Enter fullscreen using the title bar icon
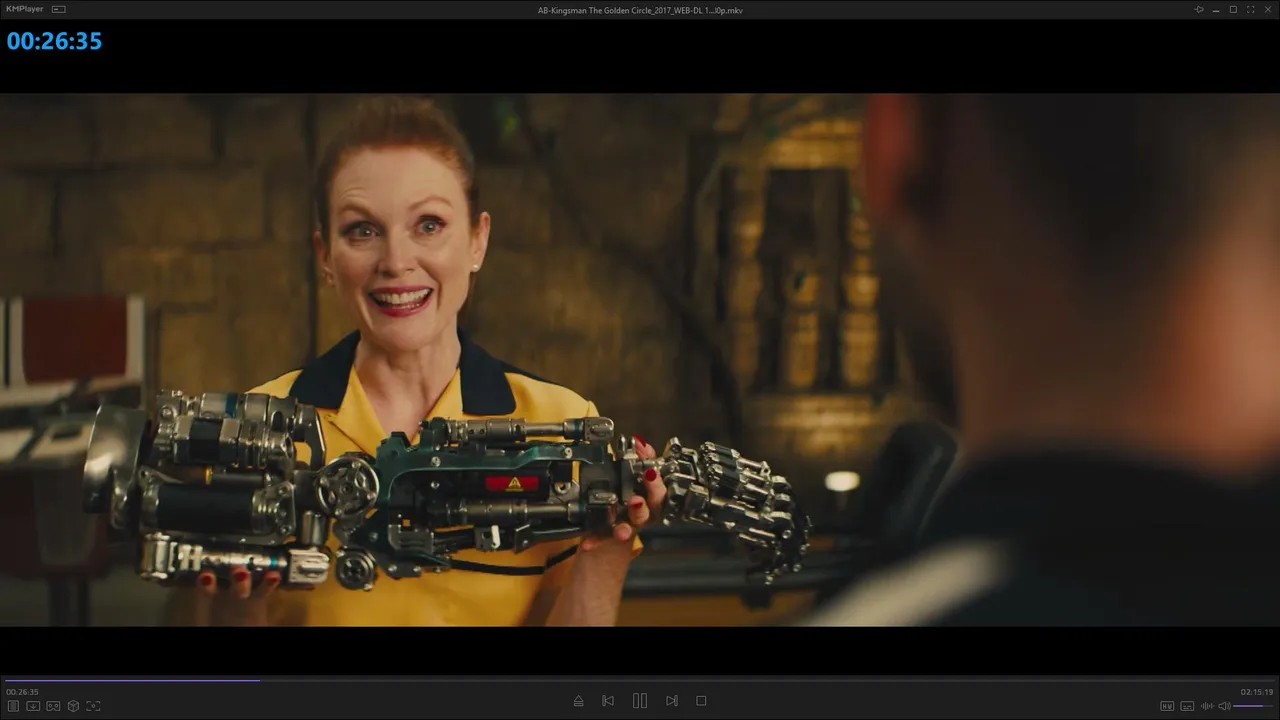 tap(1250, 10)
